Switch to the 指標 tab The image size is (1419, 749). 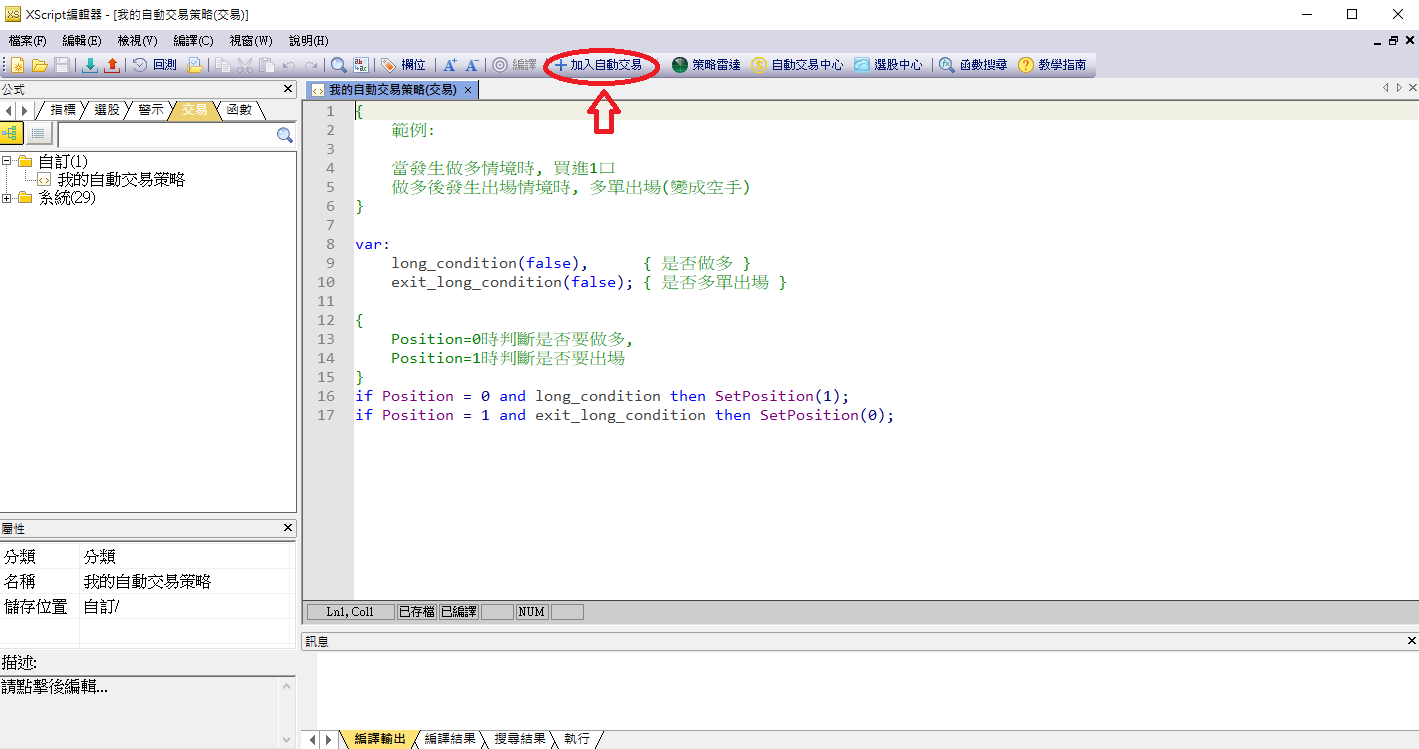coord(62,110)
